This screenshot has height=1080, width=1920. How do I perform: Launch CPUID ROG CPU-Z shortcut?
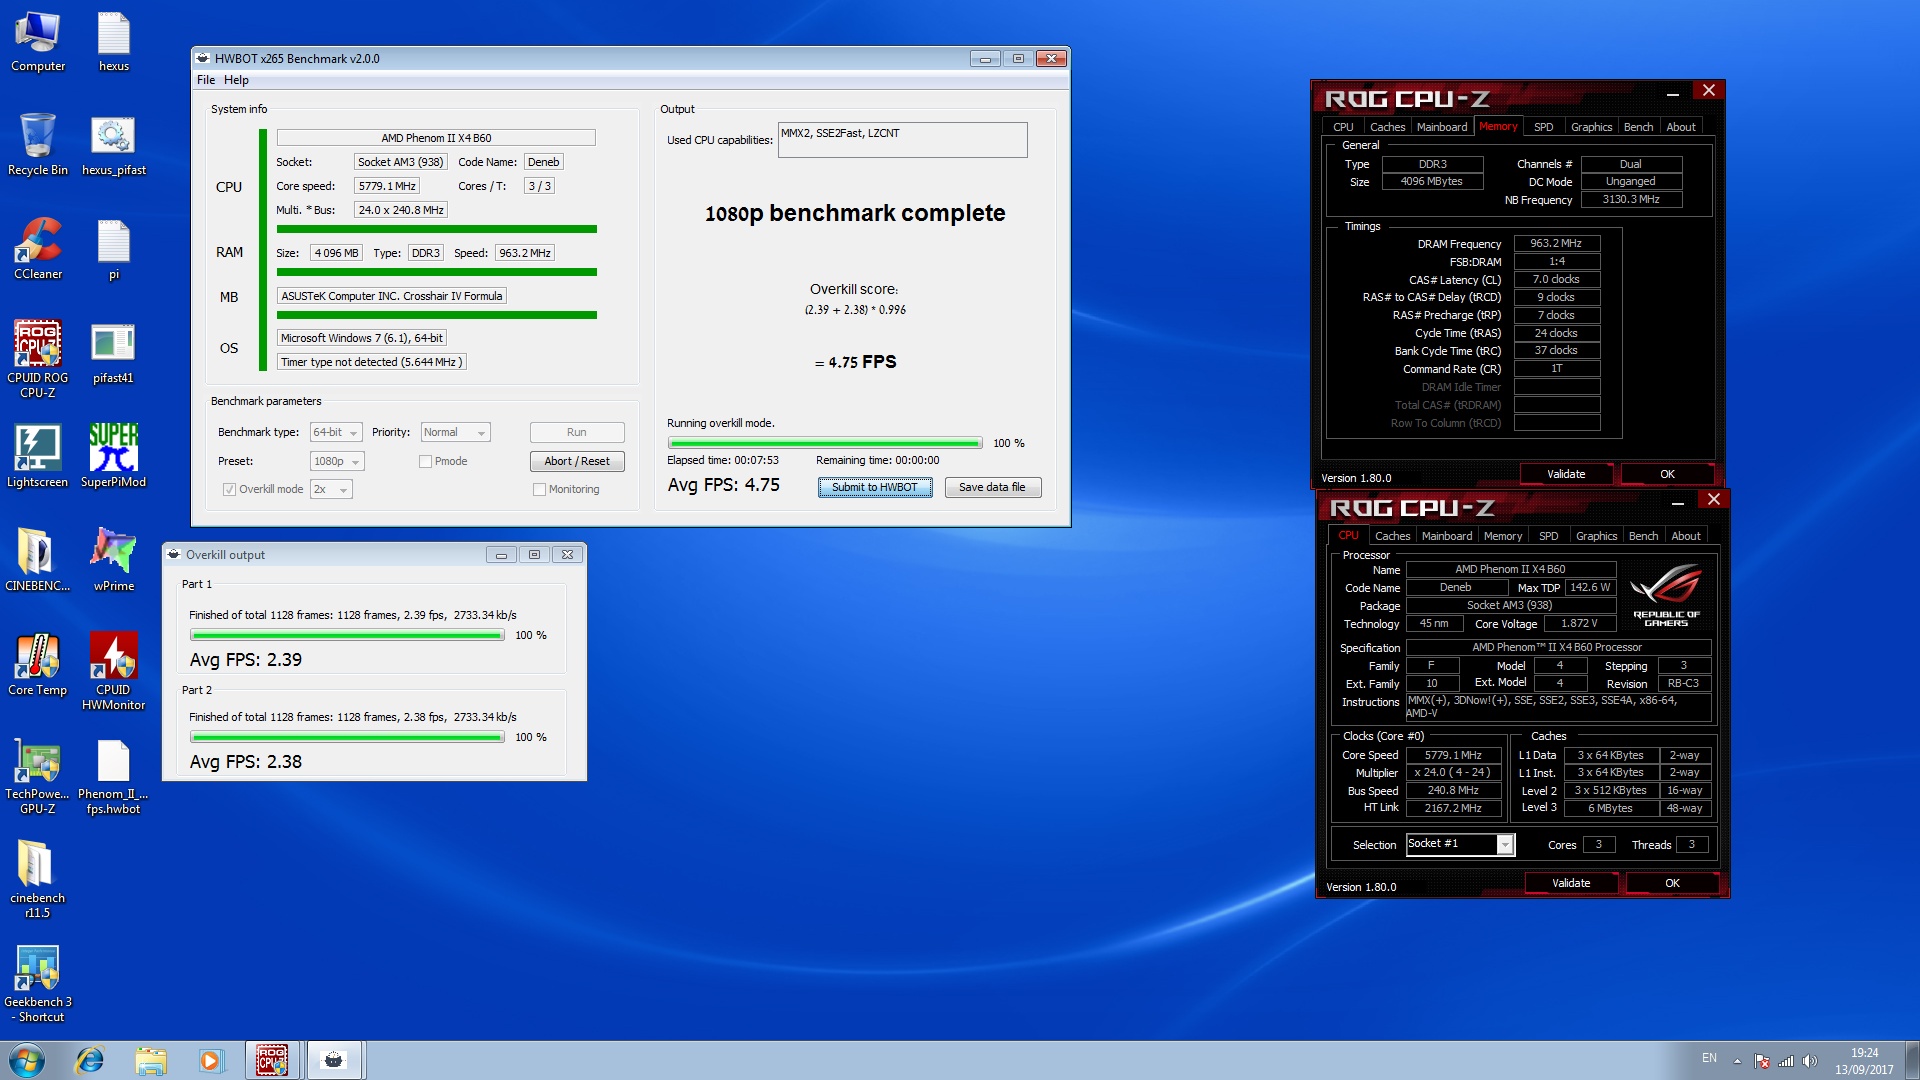pos(38,359)
